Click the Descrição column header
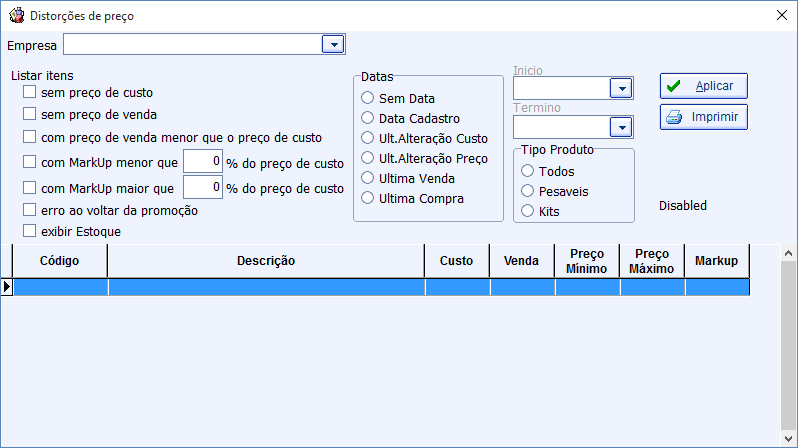The image size is (798, 448). (266, 261)
